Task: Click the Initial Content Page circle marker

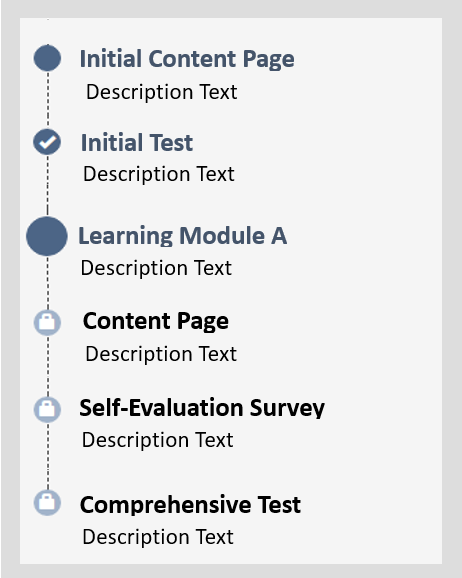Action: [47, 58]
